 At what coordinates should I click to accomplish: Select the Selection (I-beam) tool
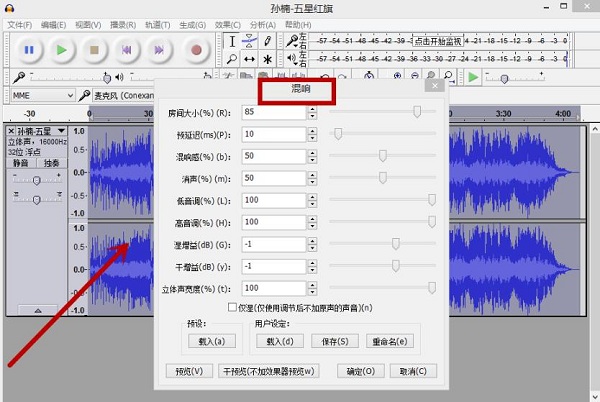click(231, 41)
